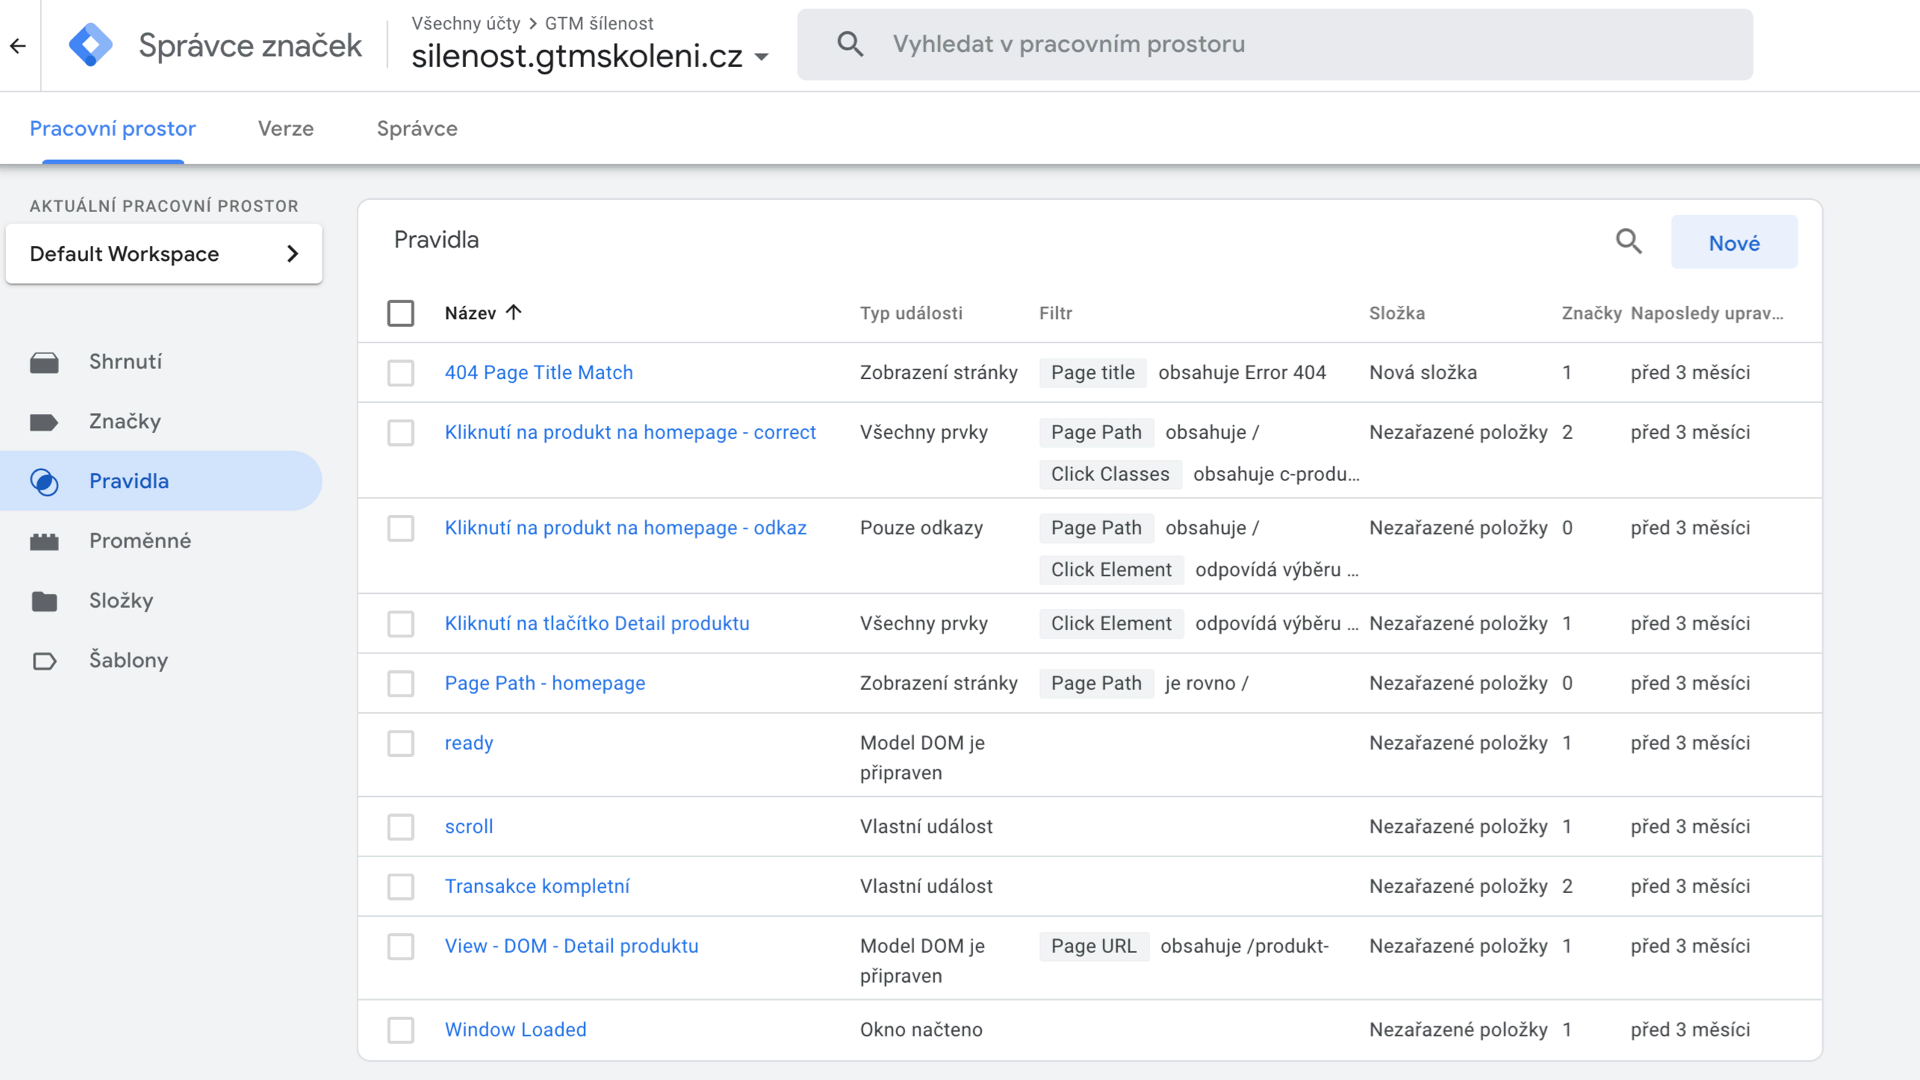Sort by Název column arrow
This screenshot has height=1080, width=1920.
click(514, 313)
